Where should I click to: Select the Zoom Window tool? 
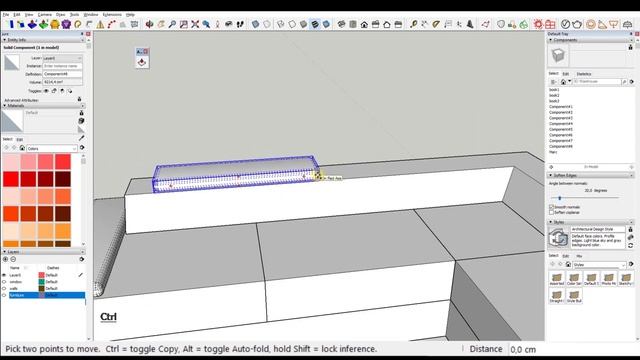click(x=184, y=24)
